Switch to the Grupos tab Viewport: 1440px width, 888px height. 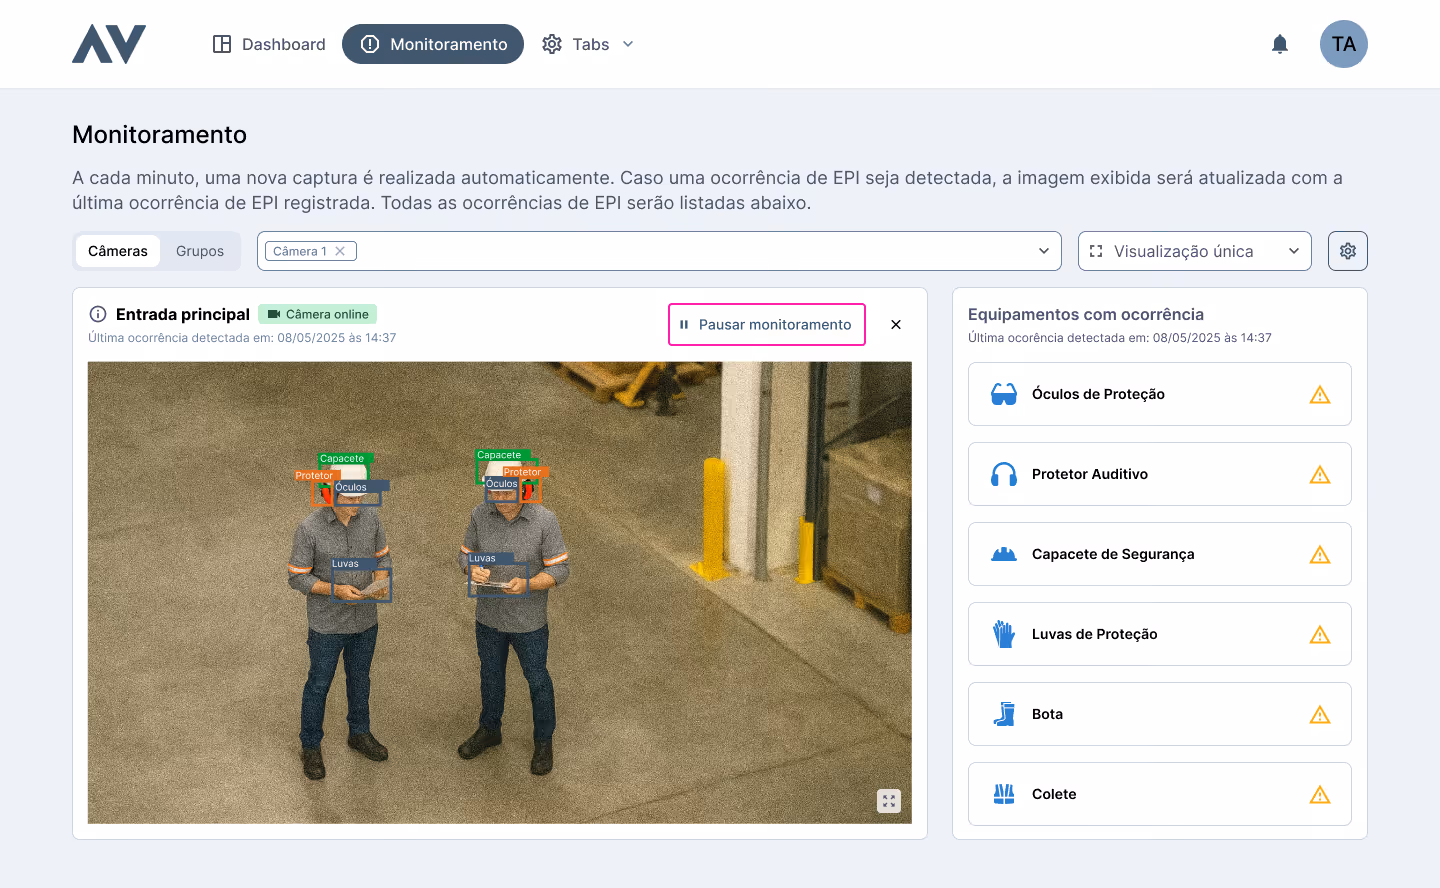tap(200, 251)
